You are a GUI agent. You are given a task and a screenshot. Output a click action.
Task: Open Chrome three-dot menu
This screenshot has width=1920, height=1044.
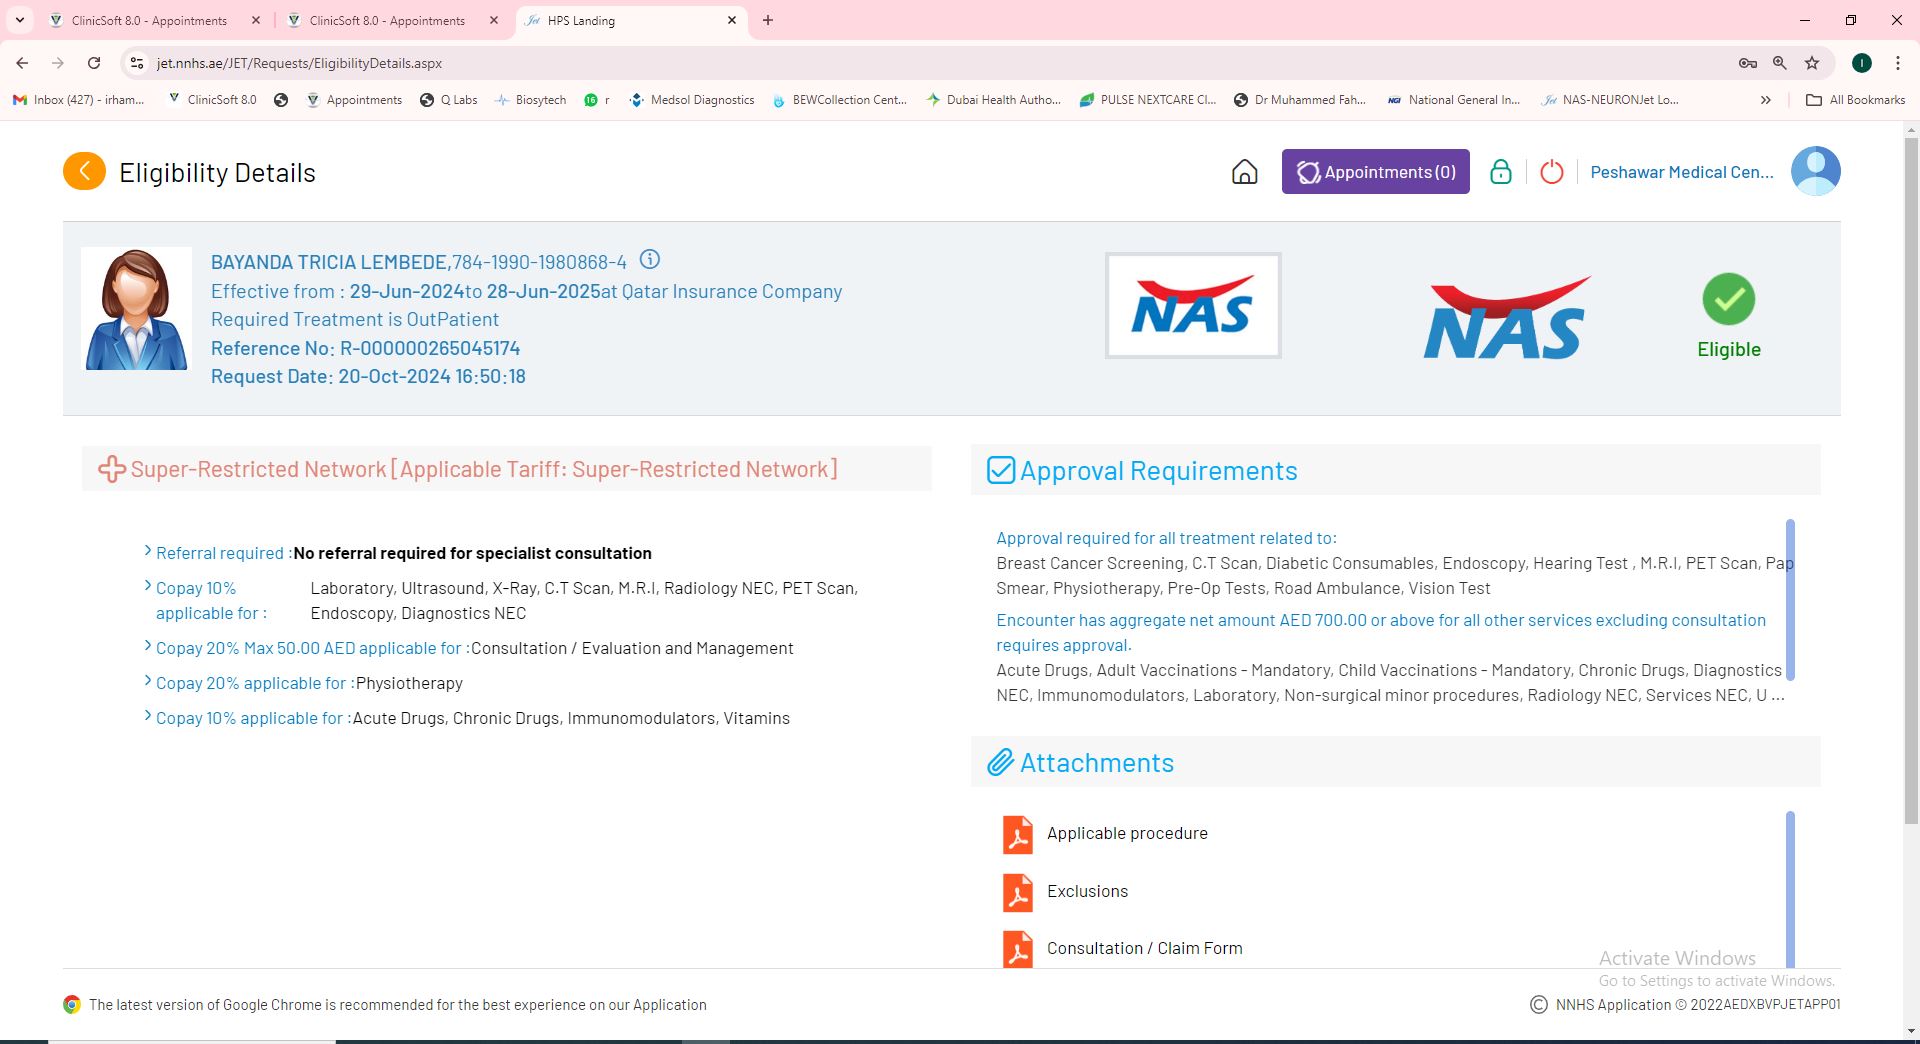coord(1898,63)
